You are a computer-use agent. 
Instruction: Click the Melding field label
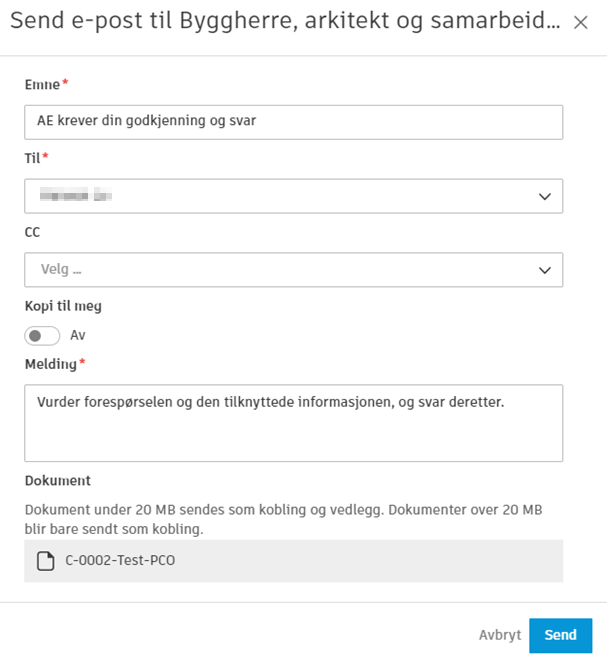[51, 364]
